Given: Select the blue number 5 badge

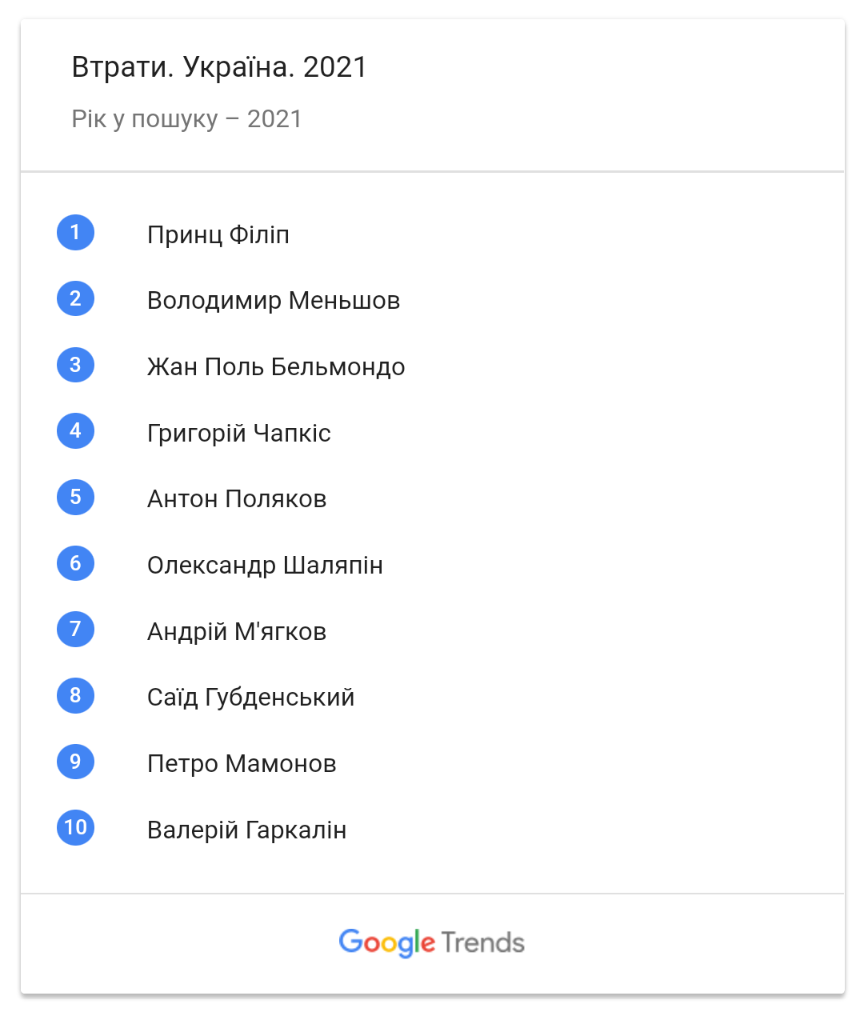Looking at the screenshot, I should coord(75,497).
